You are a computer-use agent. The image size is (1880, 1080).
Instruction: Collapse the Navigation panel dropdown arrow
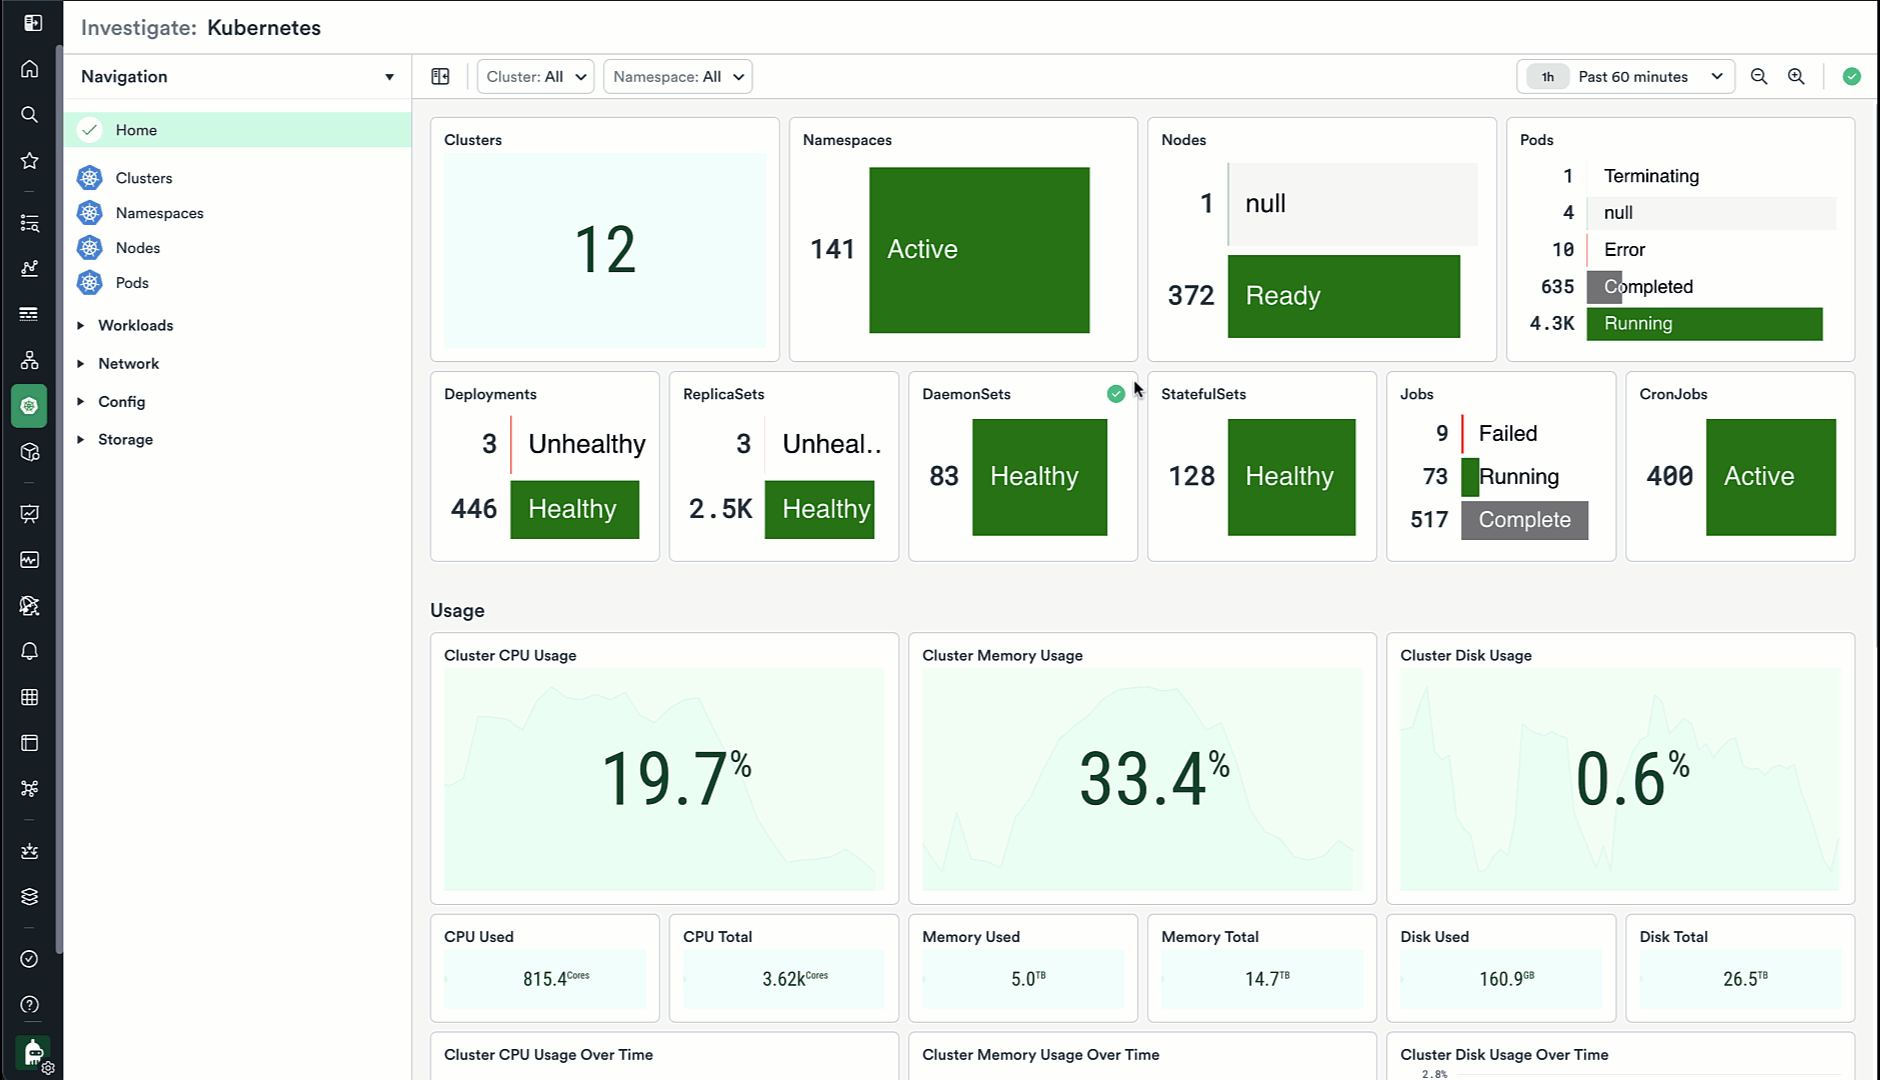pyautogui.click(x=389, y=77)
